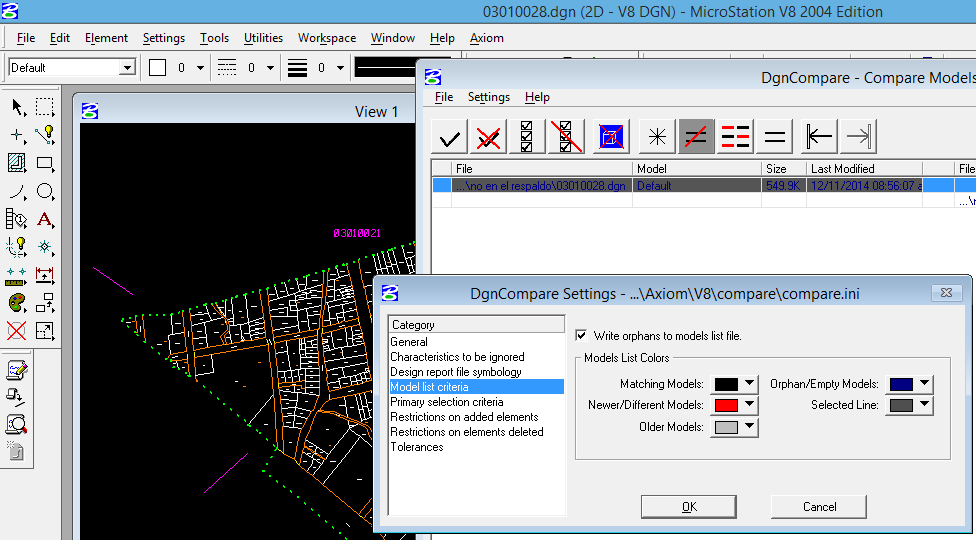Select the General category
This screenshot has width=976, height=540.
click(x=409, y=342)
